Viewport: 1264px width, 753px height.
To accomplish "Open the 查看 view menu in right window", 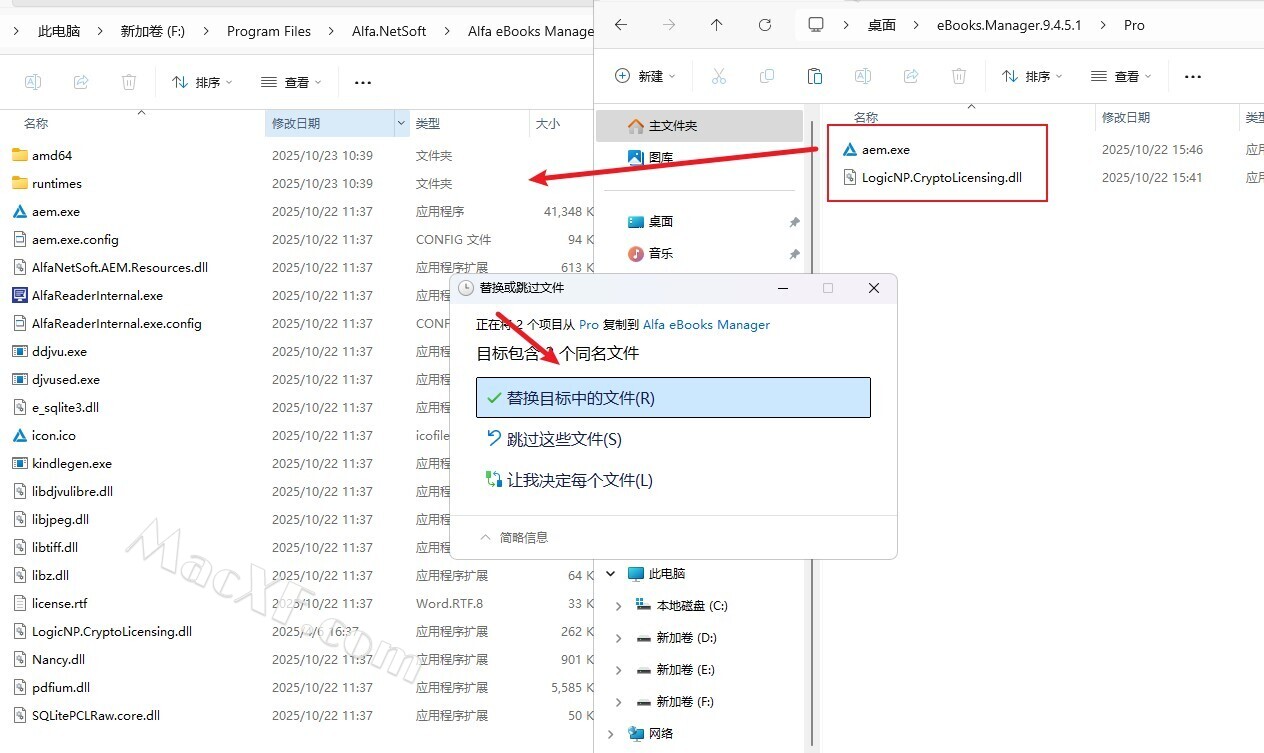I will tap(1121, 76).
